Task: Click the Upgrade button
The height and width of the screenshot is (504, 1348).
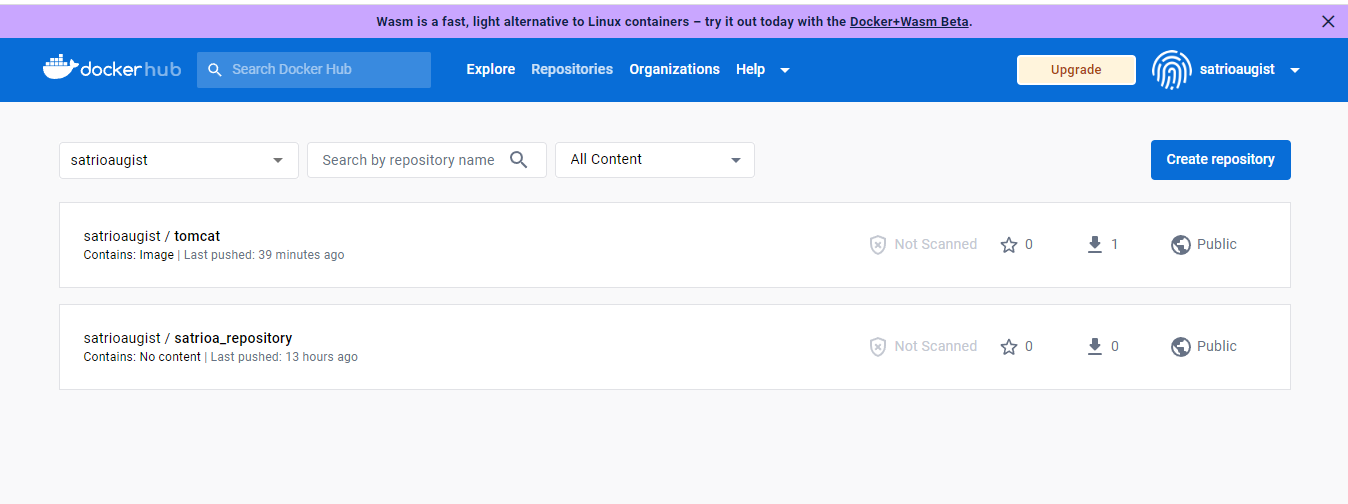Action: 1076,70
